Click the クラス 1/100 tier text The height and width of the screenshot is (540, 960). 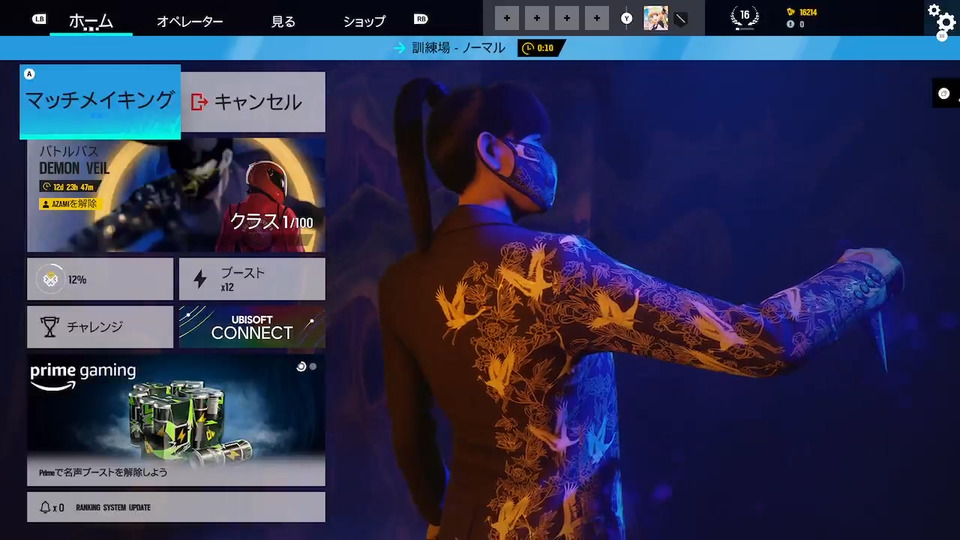pos(271,222)
